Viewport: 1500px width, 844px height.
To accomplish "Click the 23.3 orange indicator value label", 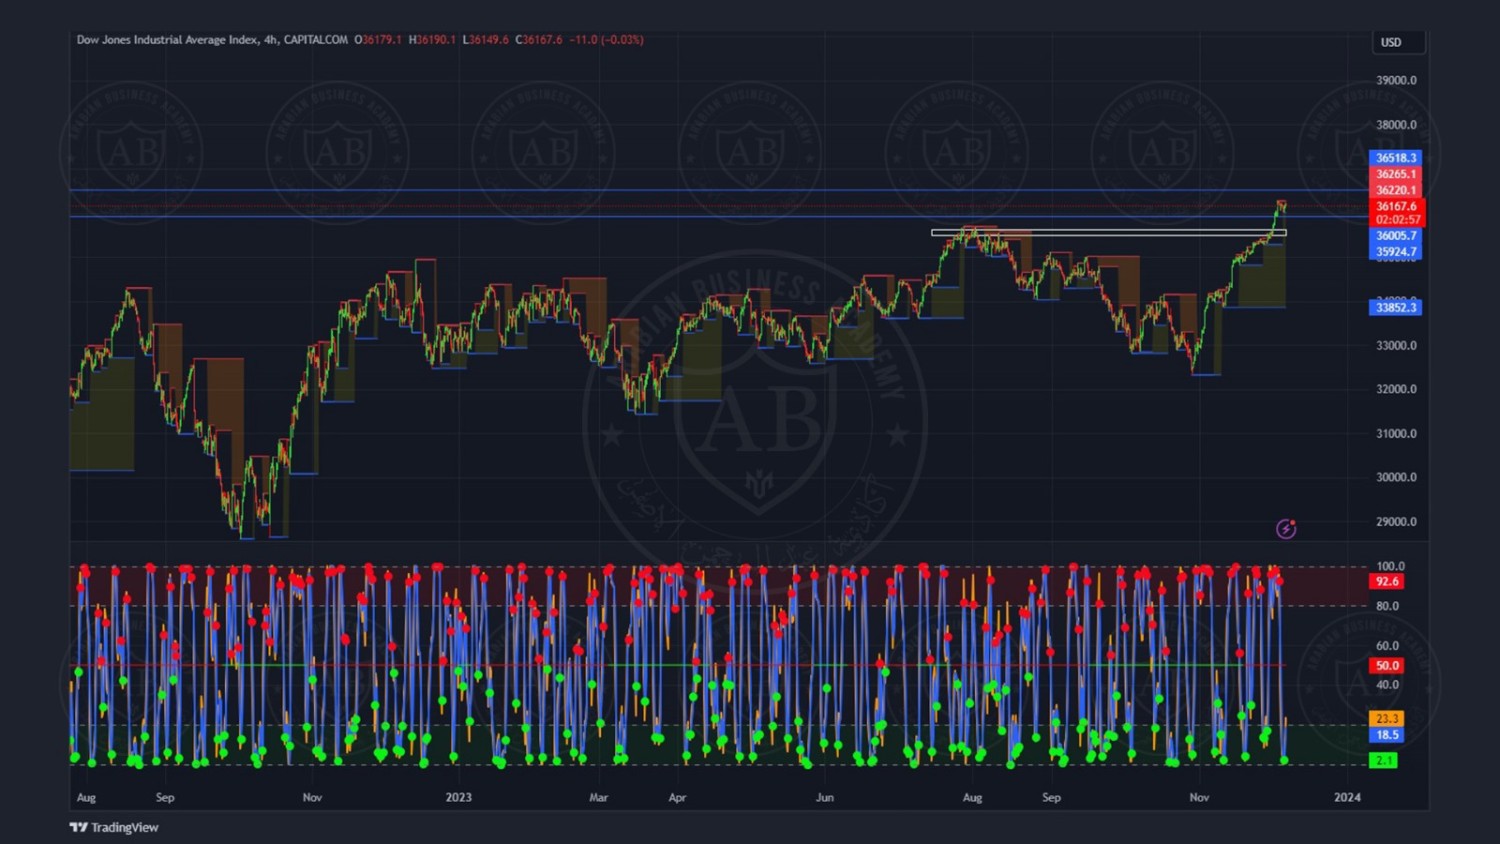I will (x=1386, y=718).
